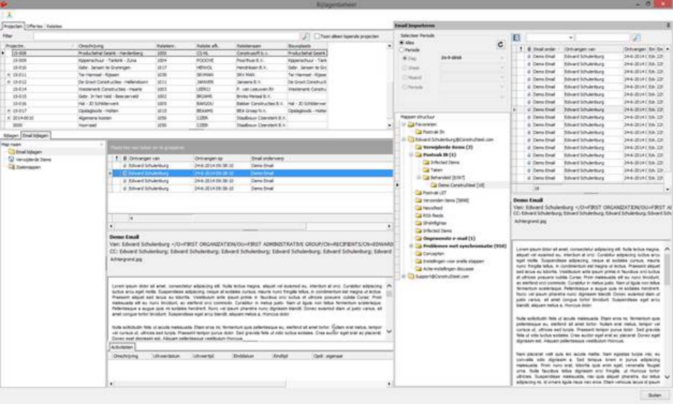Switch to the Relaties tab
Screen dimensions: 673x404
click(x=54, y=26)
